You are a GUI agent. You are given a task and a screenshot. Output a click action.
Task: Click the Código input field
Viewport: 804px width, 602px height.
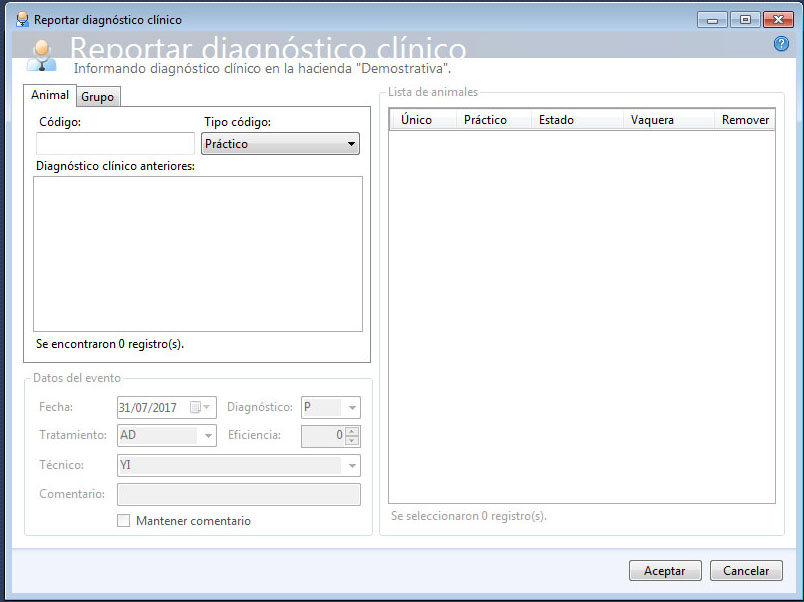tap(115, 144)
